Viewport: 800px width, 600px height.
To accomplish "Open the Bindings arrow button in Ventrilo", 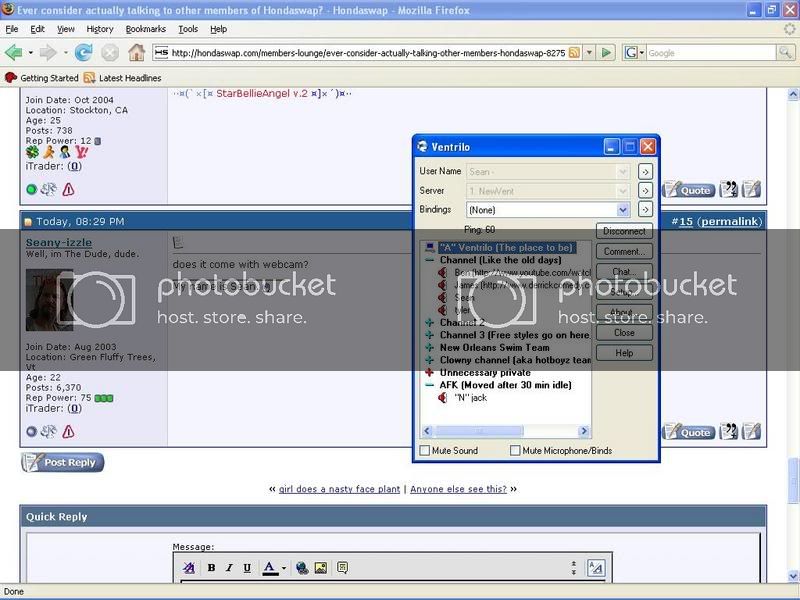I will pos(645,210).
